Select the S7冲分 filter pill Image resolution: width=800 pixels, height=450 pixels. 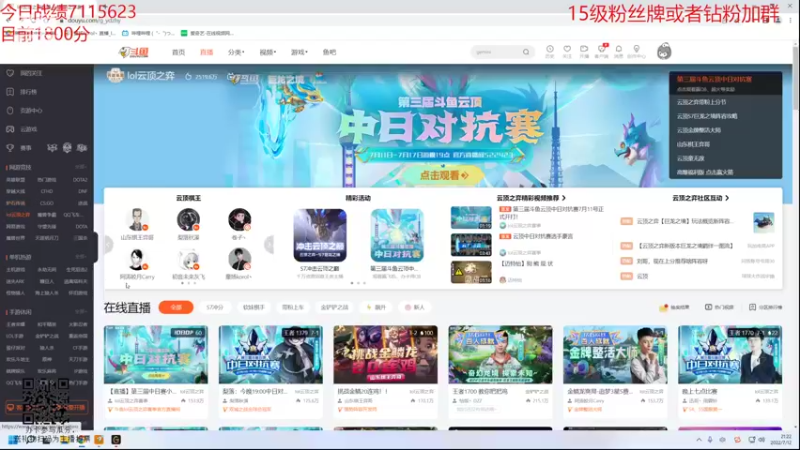[215, 307]
